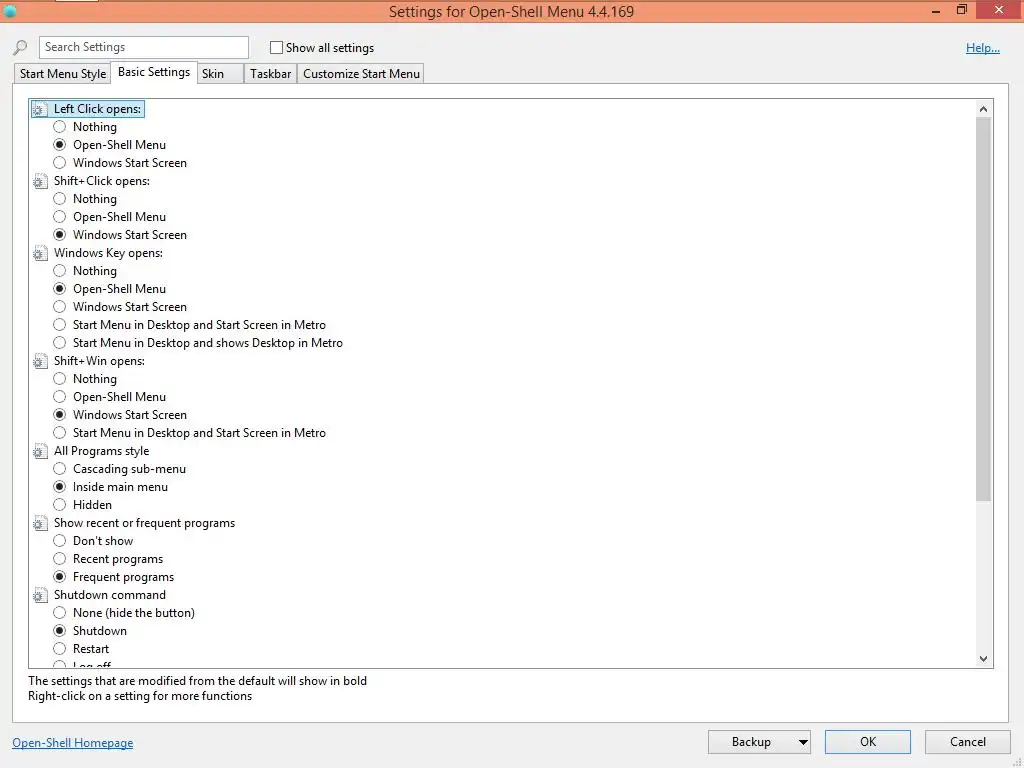Open the Help link
Image resolution: width=1024 pixels, height=768 pixels.
point(982,48)
